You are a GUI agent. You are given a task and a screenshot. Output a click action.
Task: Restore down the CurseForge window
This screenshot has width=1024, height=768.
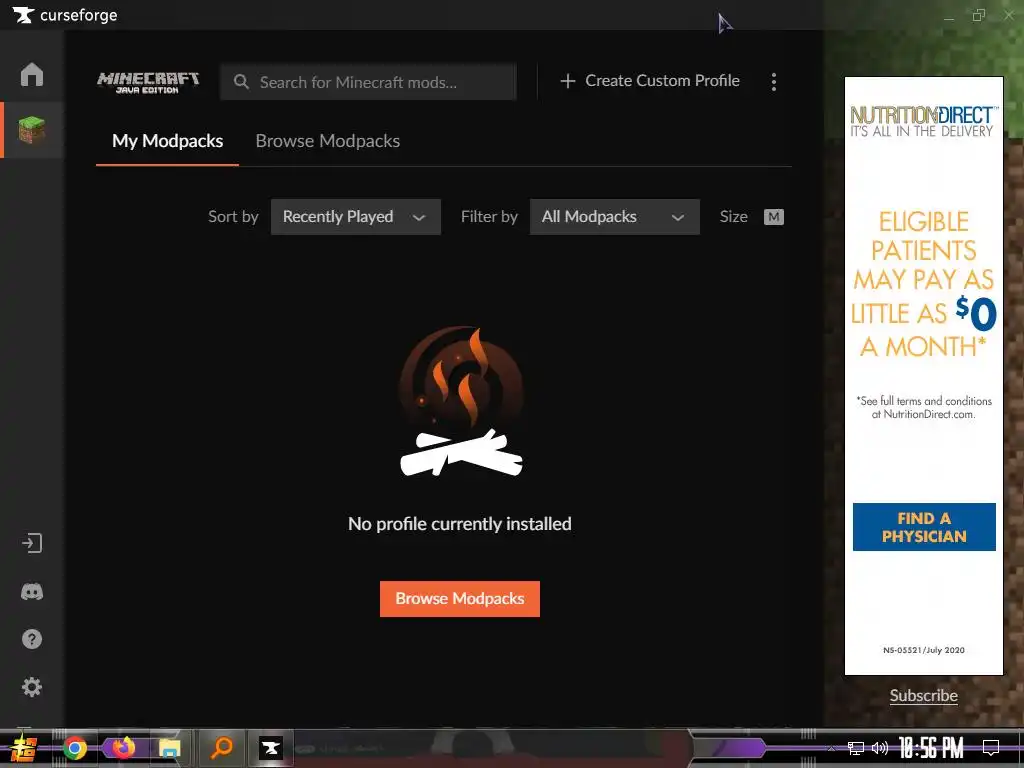[978, 15]
